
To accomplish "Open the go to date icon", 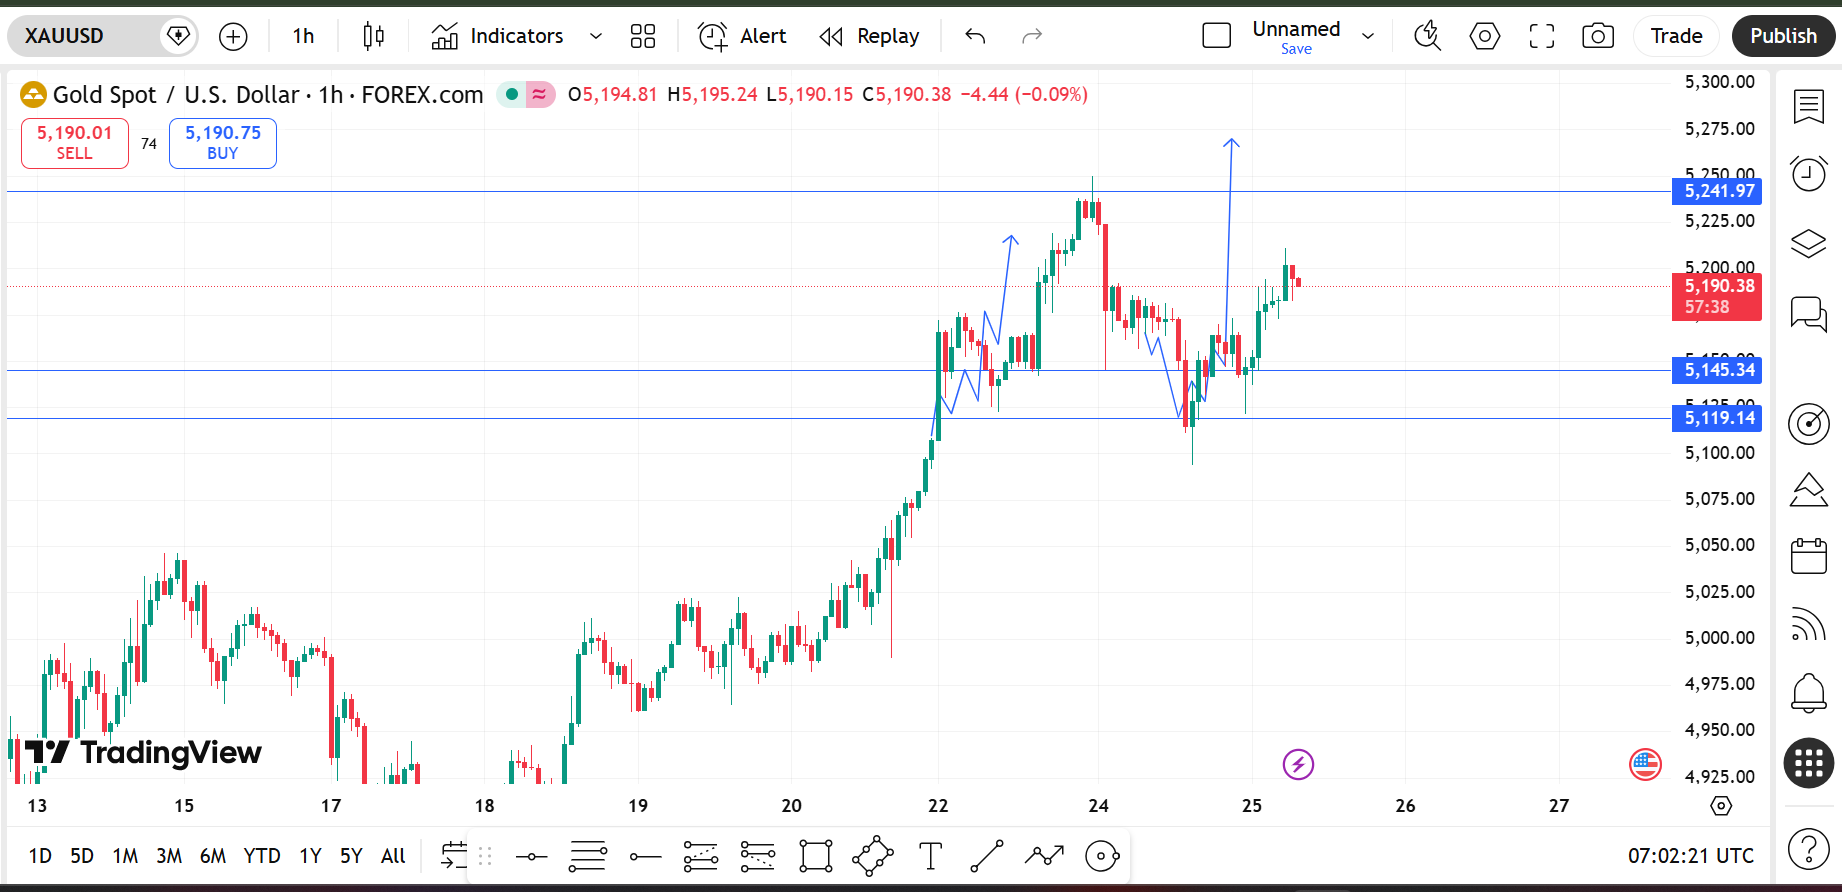I will [453, 856].
